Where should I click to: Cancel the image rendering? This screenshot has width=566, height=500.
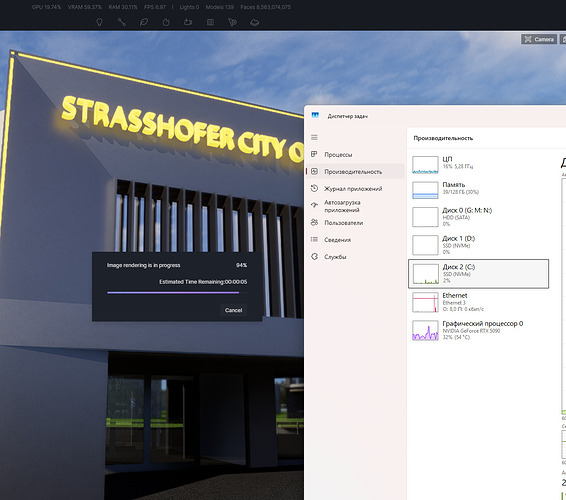pyautogui.click(x=233, y=310)
